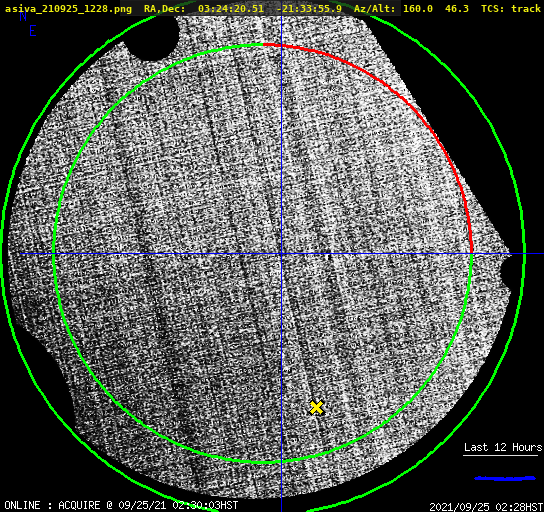Click the Dec value -21:33:55.9

click(309, 9)
